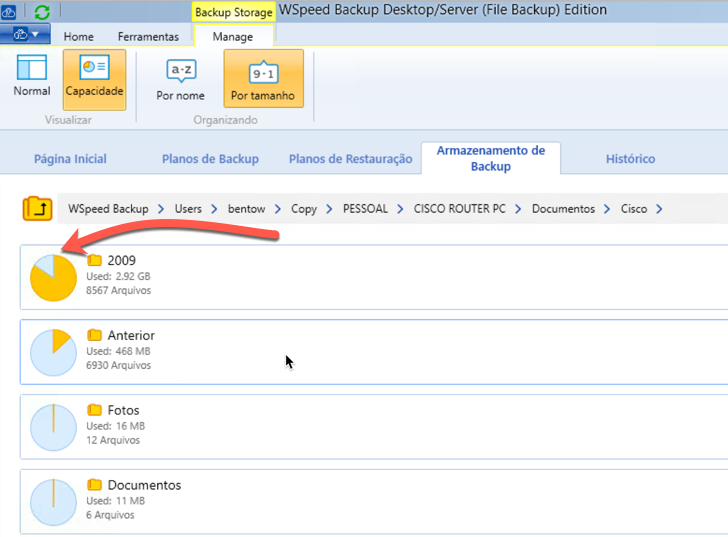
Task: Click the Anterior folder icon
Action: click(94, 335)
